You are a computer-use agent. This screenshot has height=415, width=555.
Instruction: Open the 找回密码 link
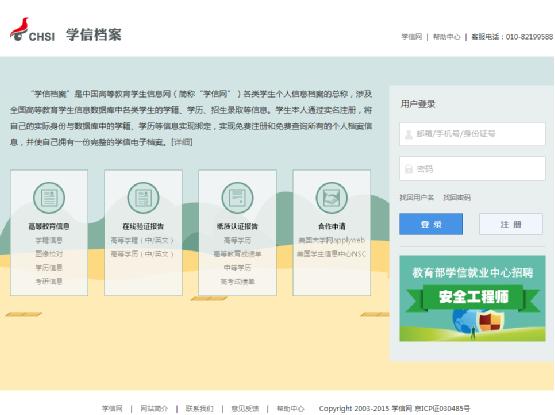click(x=457, y=197)
